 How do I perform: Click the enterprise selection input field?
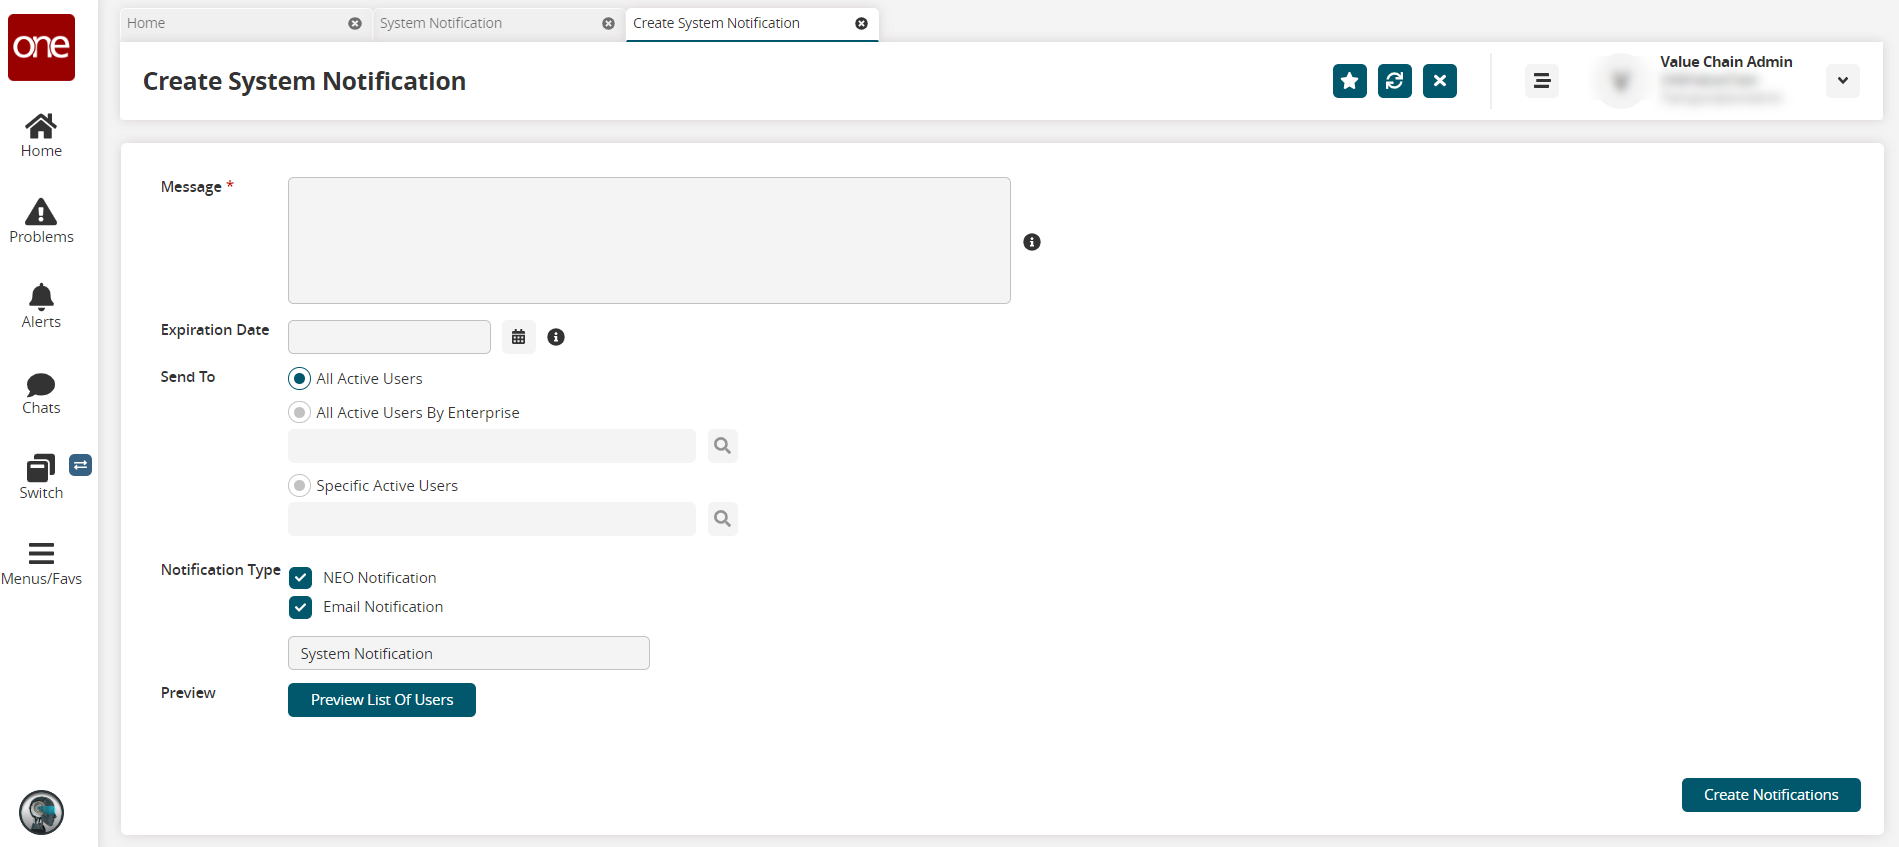tap(492, 446)
